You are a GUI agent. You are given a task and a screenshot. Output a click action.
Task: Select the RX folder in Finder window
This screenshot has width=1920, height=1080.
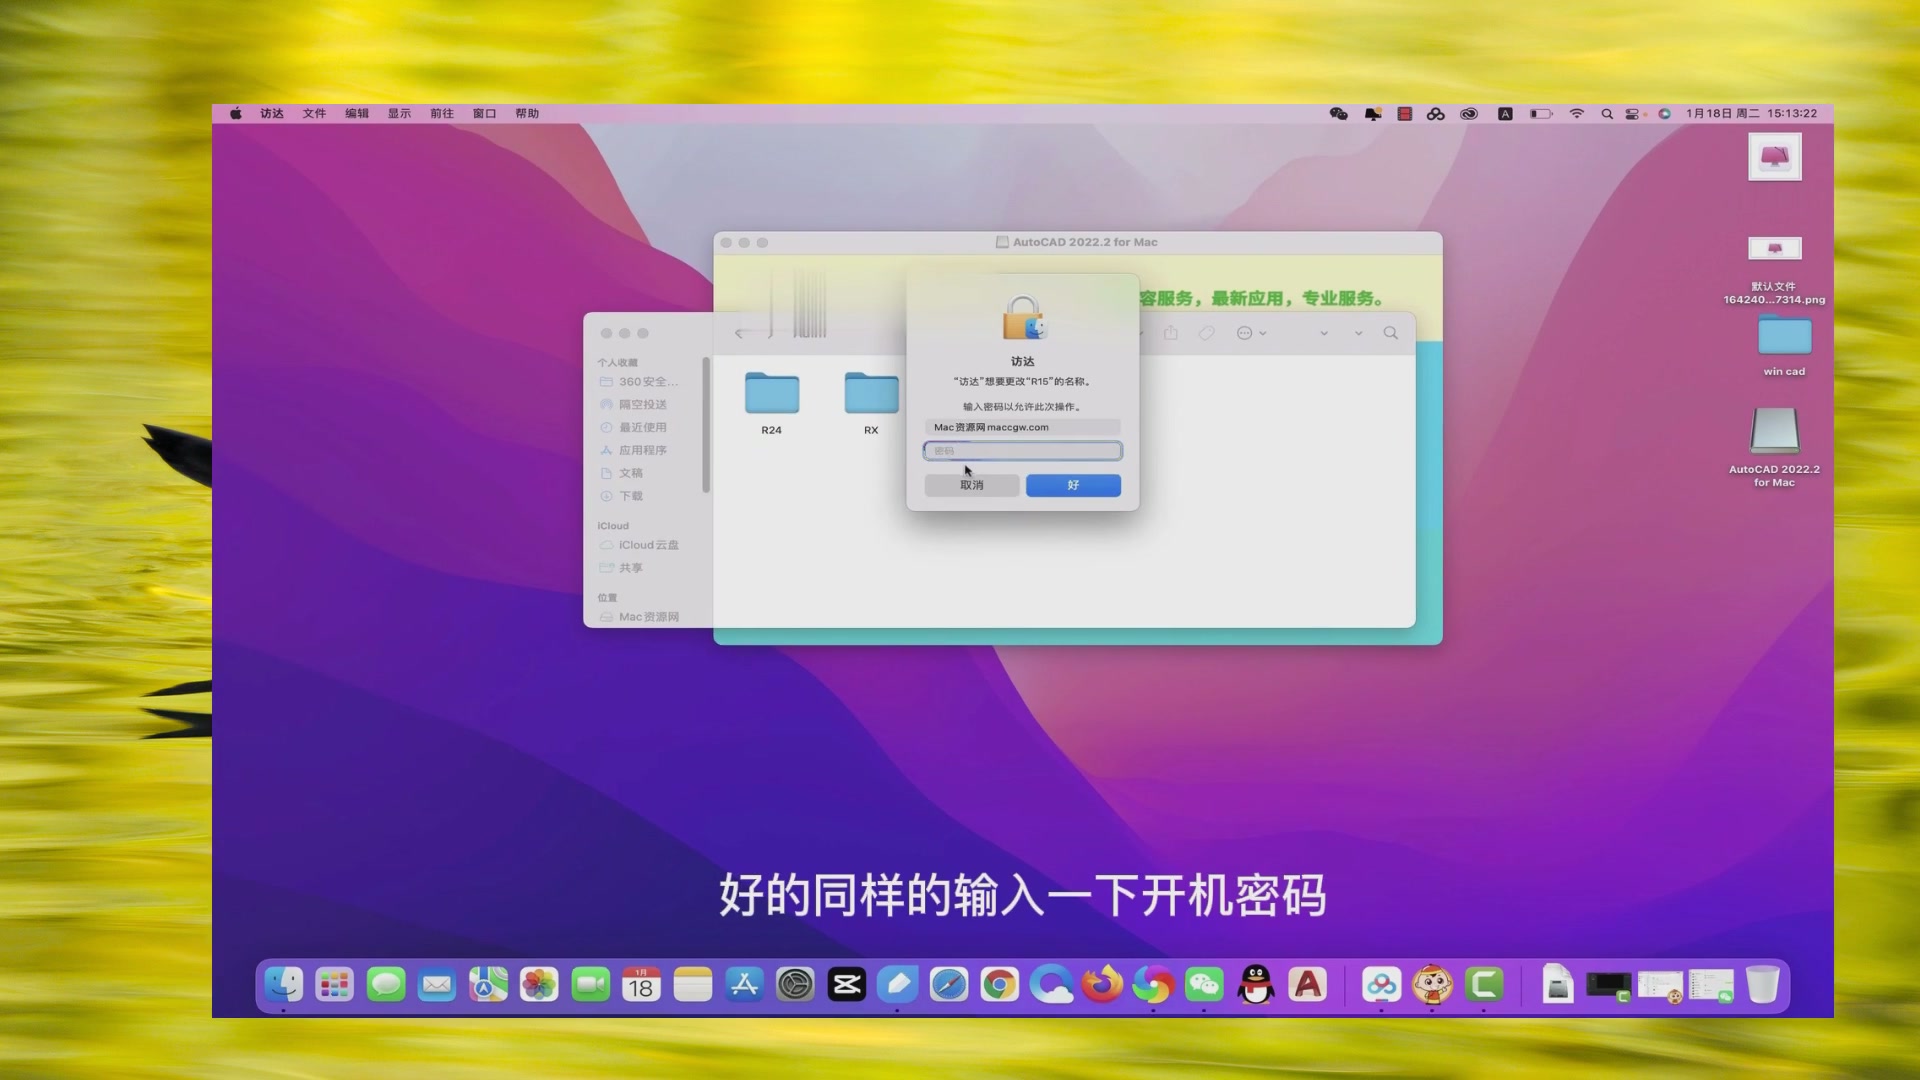pos(871,403)
